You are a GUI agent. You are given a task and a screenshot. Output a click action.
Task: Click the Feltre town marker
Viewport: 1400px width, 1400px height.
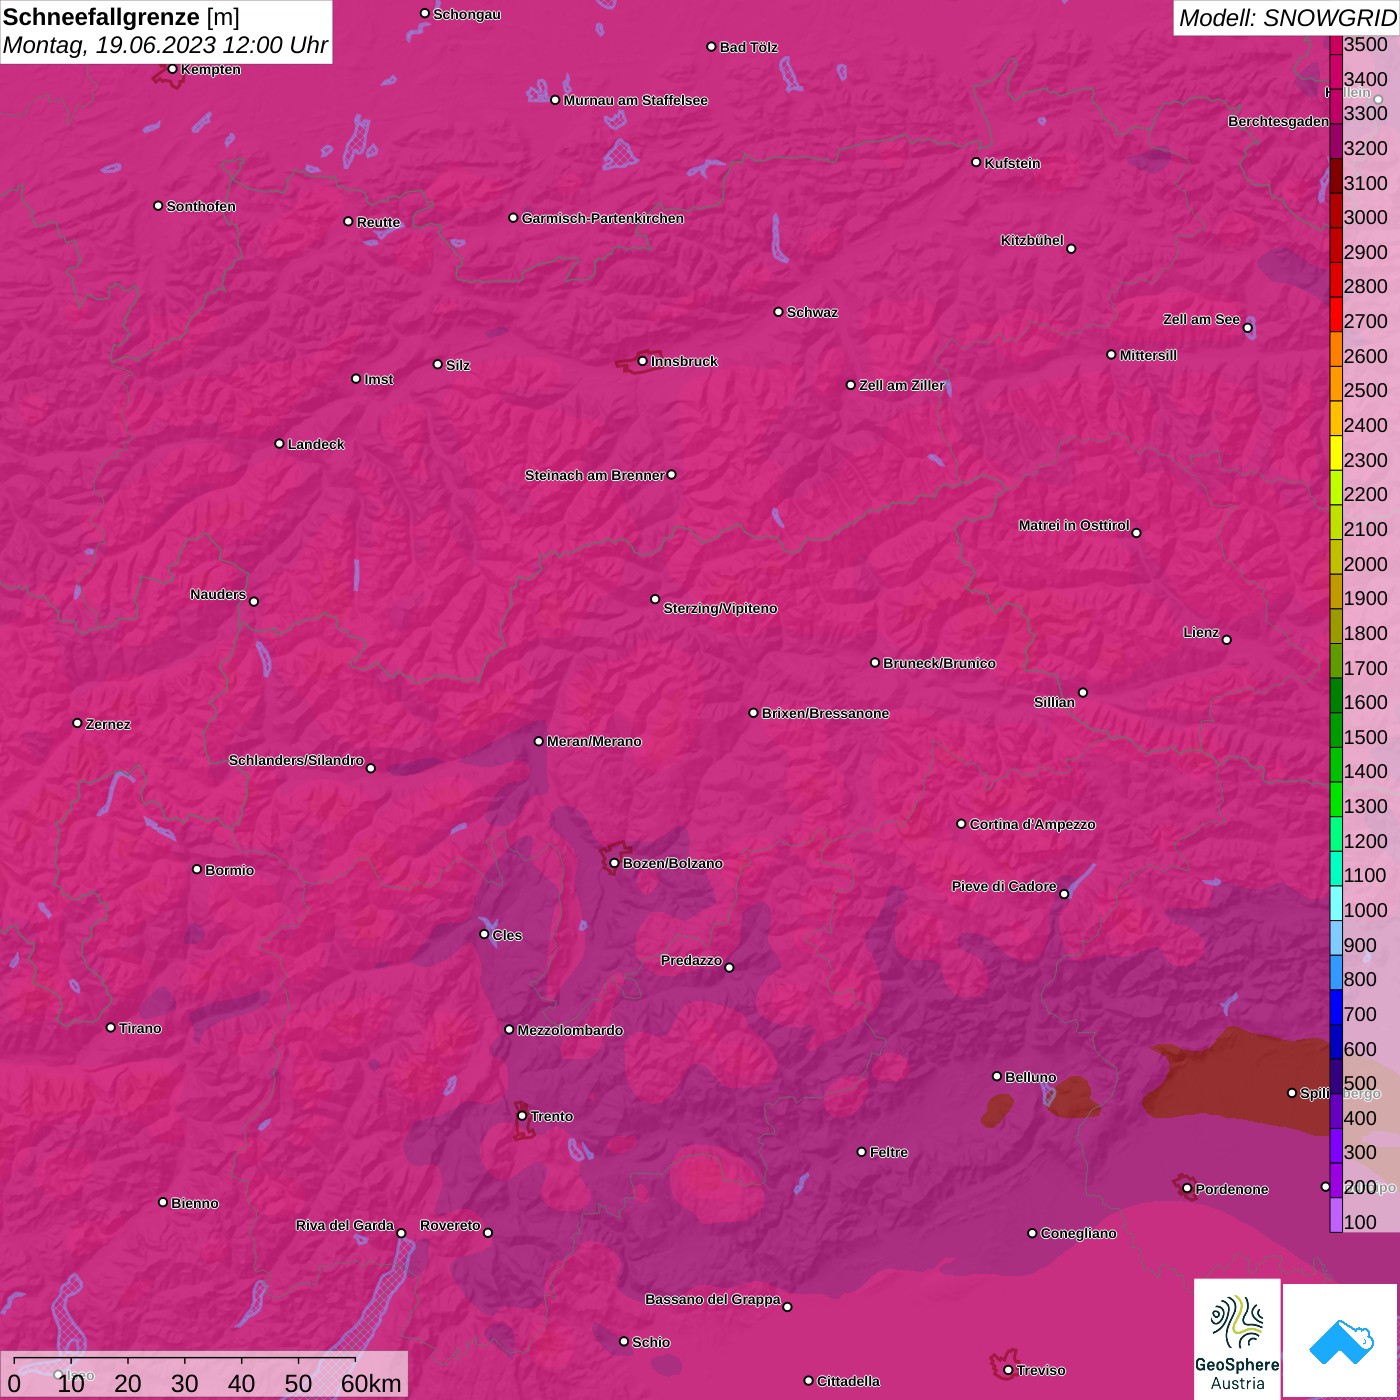[x=861, y=1152]
